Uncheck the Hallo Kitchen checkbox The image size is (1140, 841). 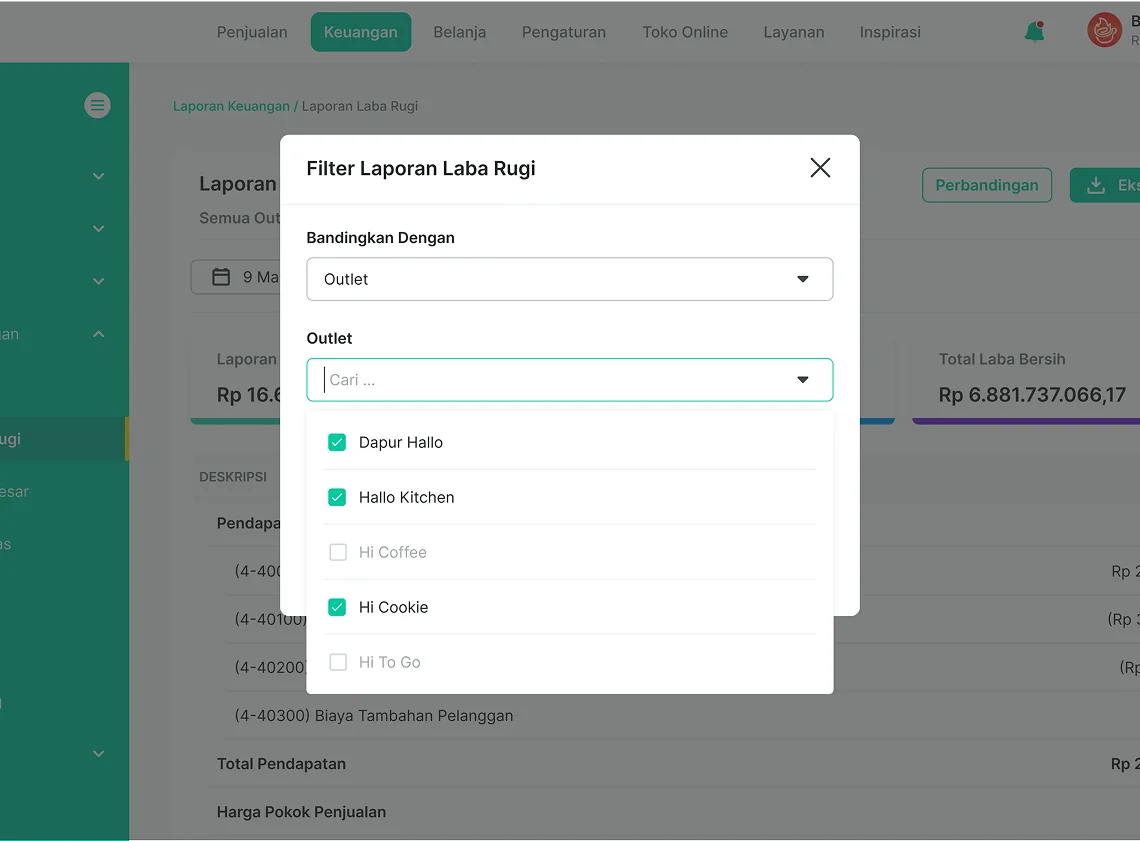[x=337, y=497]
